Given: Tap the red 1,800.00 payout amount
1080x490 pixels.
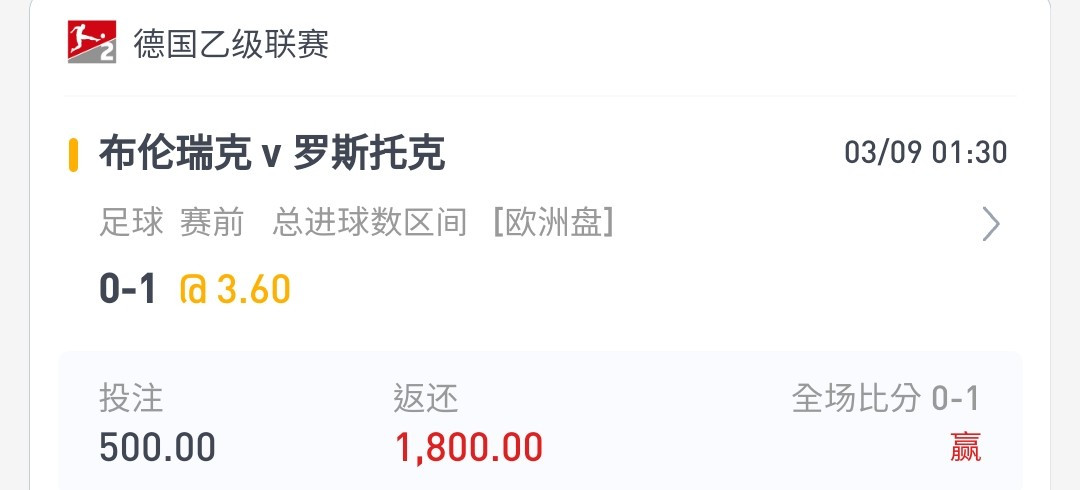Looking at the screenshot, I should pos(468,448).
